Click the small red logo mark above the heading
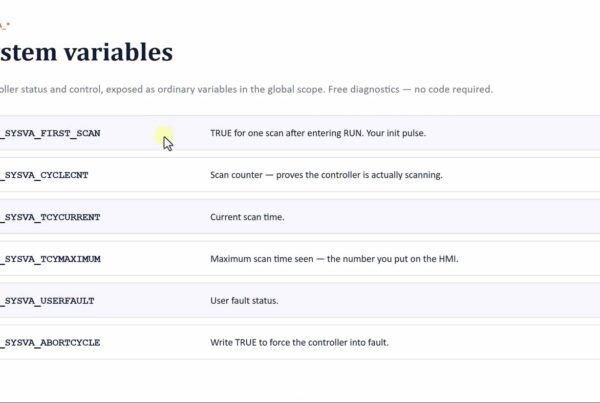The width and height of the screenshot is (600, 403). click(x=5, y=26)
